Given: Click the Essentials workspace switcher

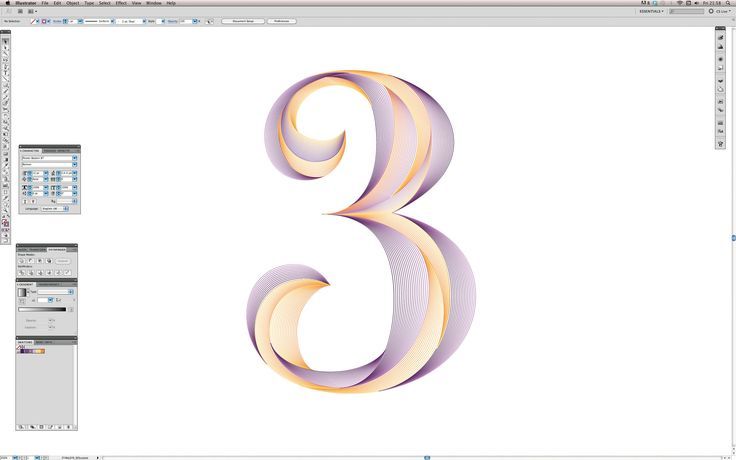Looking at the screenshot, I should tap(652, 11).
